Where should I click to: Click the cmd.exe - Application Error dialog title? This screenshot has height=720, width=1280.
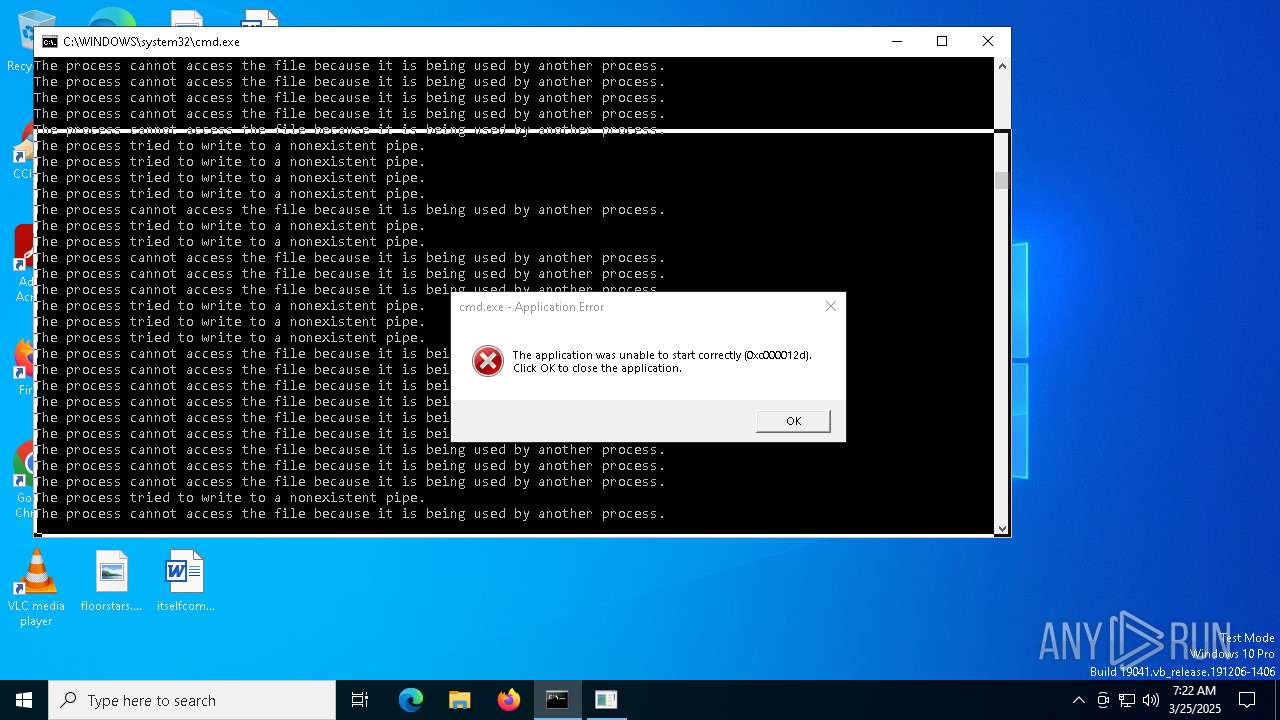[x=531, y=307]
